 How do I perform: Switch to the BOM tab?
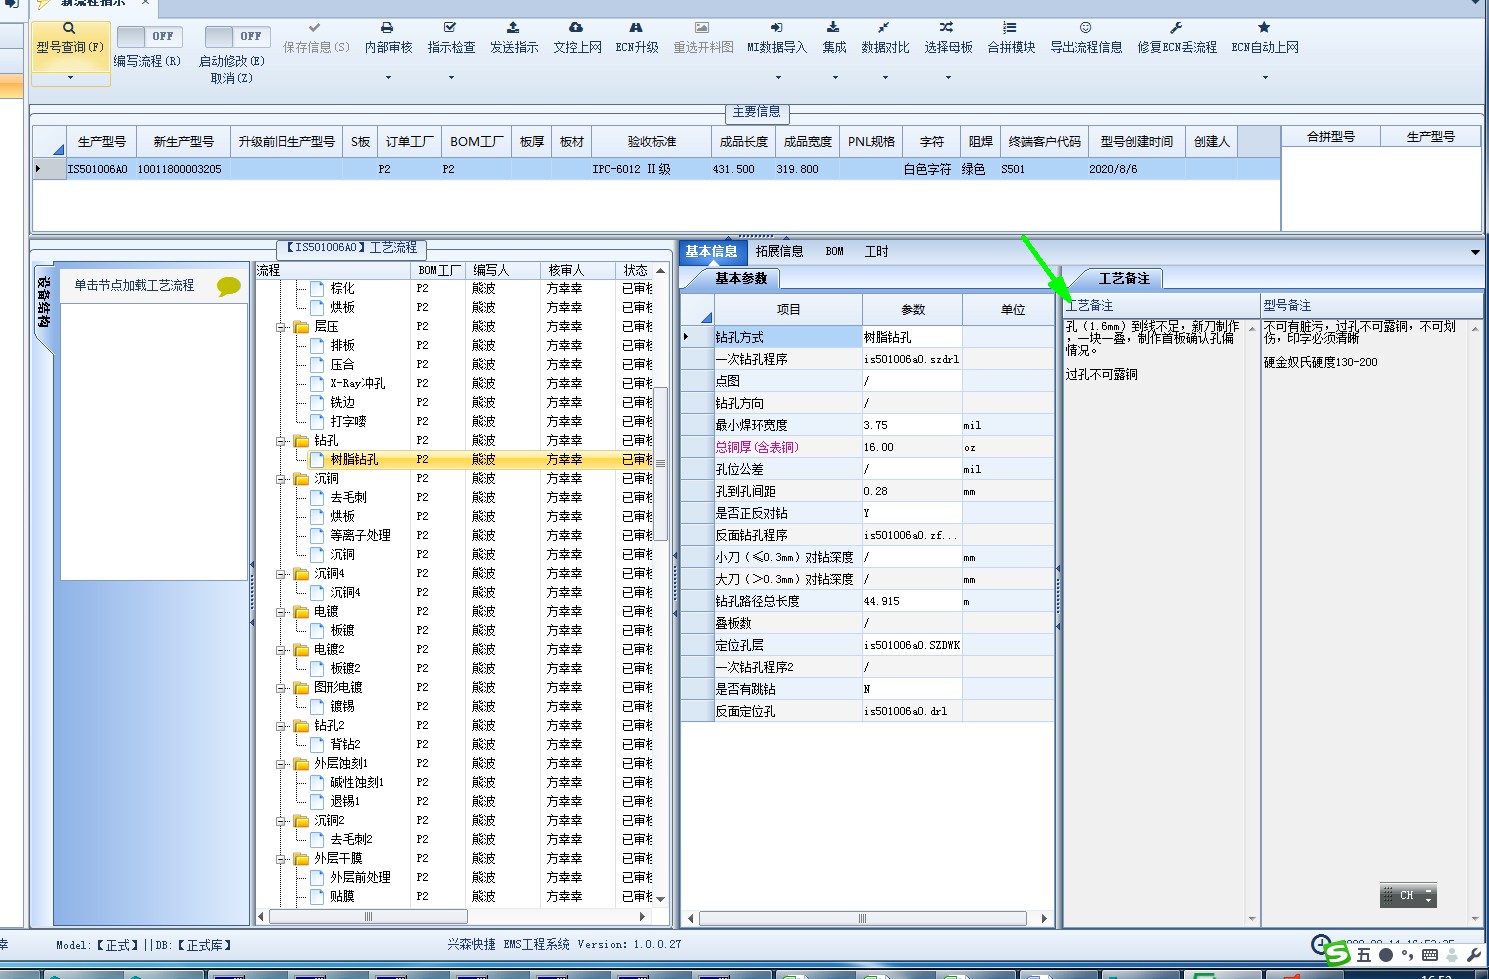[x=835, y=252]
